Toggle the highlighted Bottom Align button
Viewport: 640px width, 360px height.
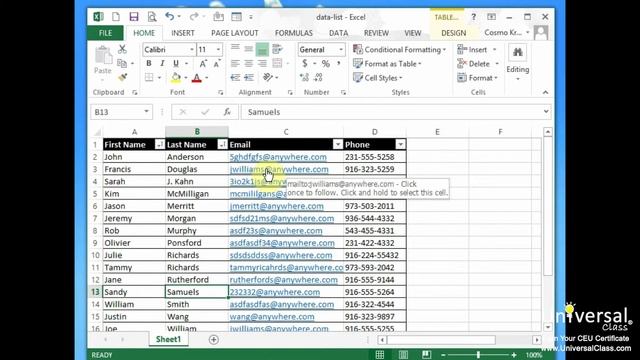tap(262, 49)
